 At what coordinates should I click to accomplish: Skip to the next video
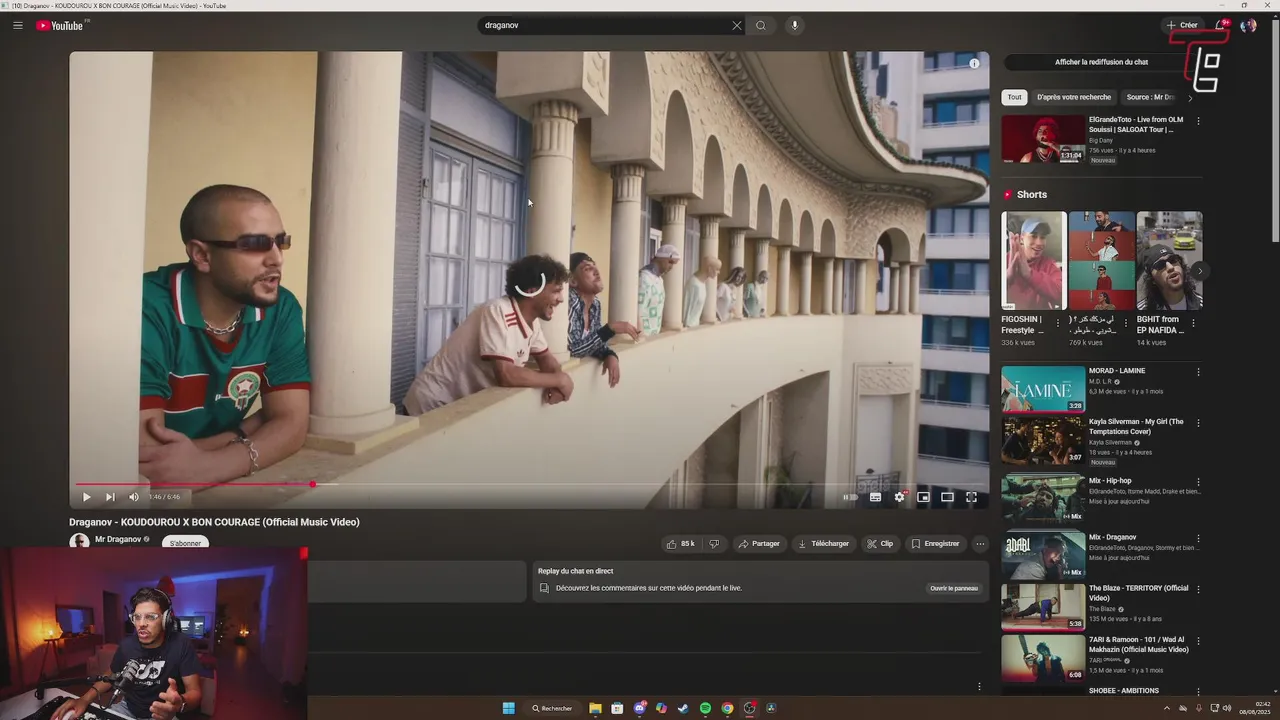pyautogui.click(x=110, y=497)
